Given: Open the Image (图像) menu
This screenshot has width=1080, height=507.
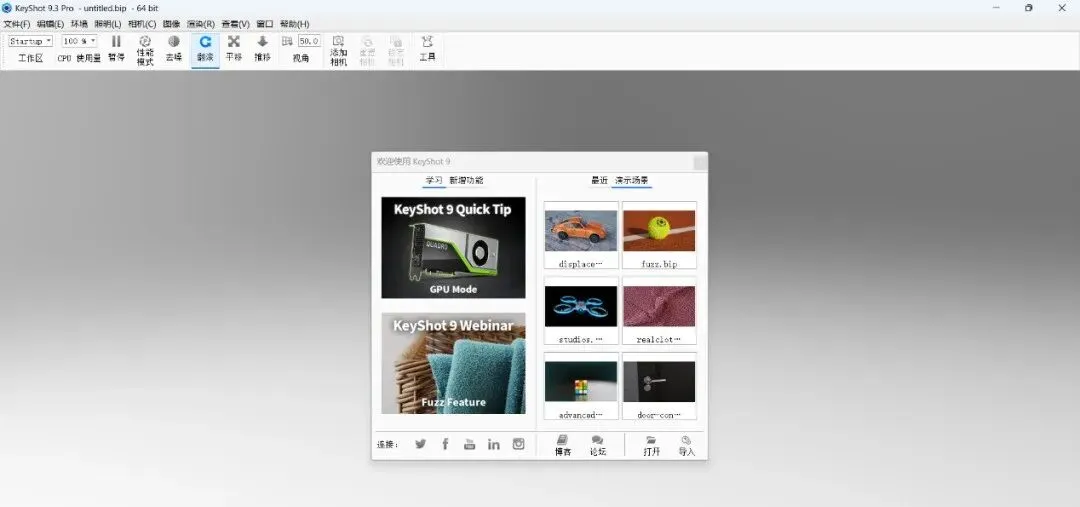Looking at the screenshot, I should [x=172, y=24].
